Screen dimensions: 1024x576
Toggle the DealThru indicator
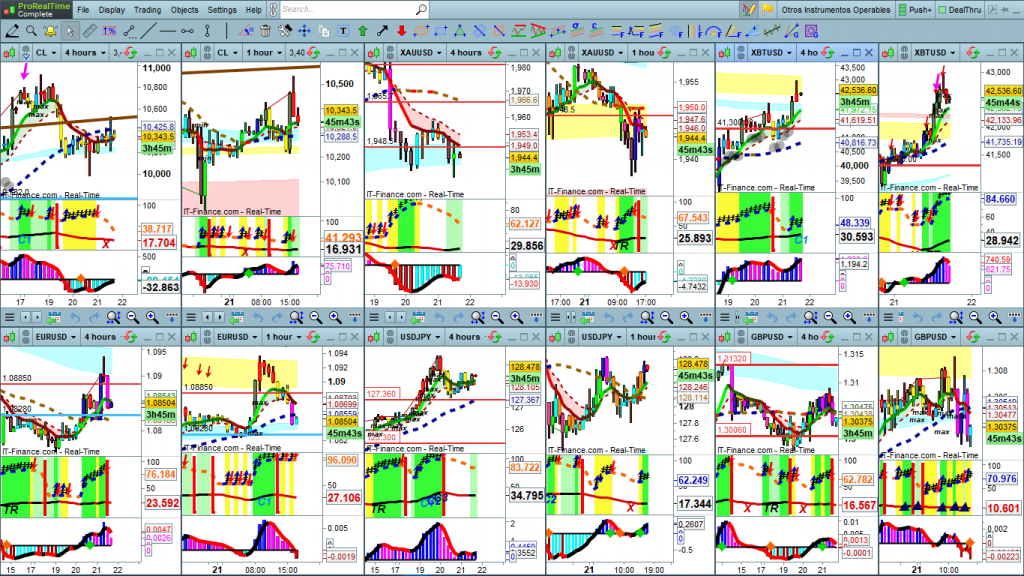(x=960, y=9)
